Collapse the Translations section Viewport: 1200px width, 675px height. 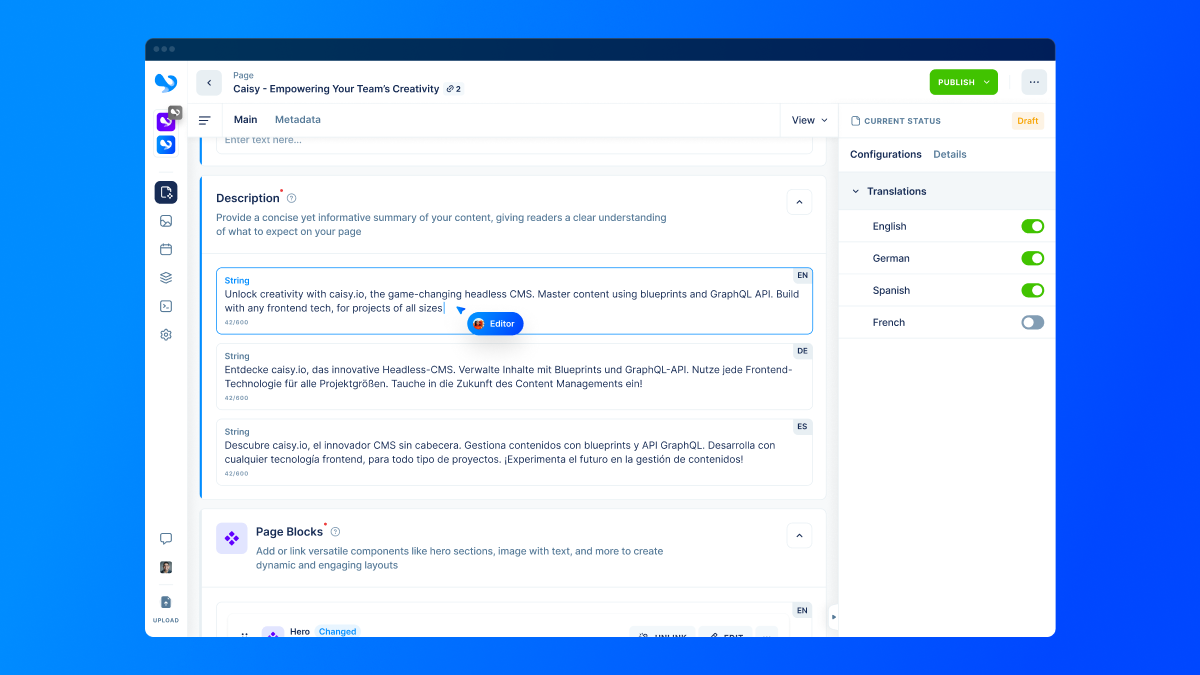point(857,191)
